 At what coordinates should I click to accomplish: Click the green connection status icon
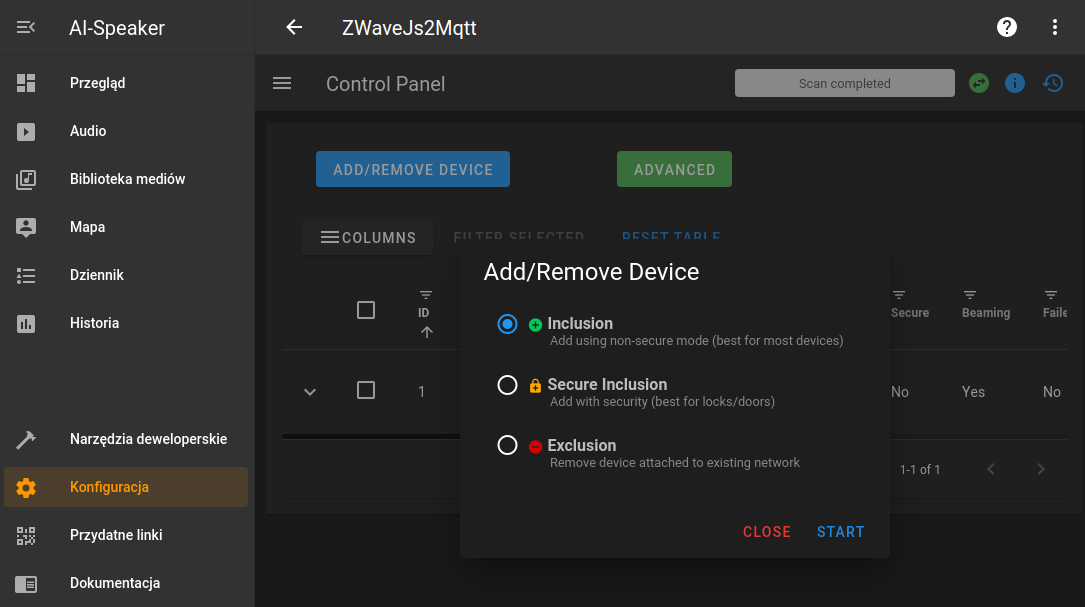tap(978, 83)
